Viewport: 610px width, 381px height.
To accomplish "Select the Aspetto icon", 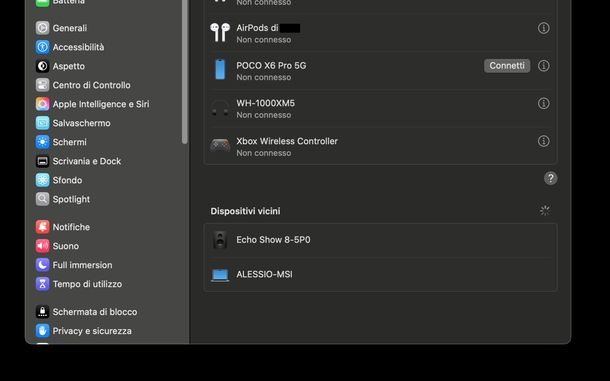I will (42, 66).
